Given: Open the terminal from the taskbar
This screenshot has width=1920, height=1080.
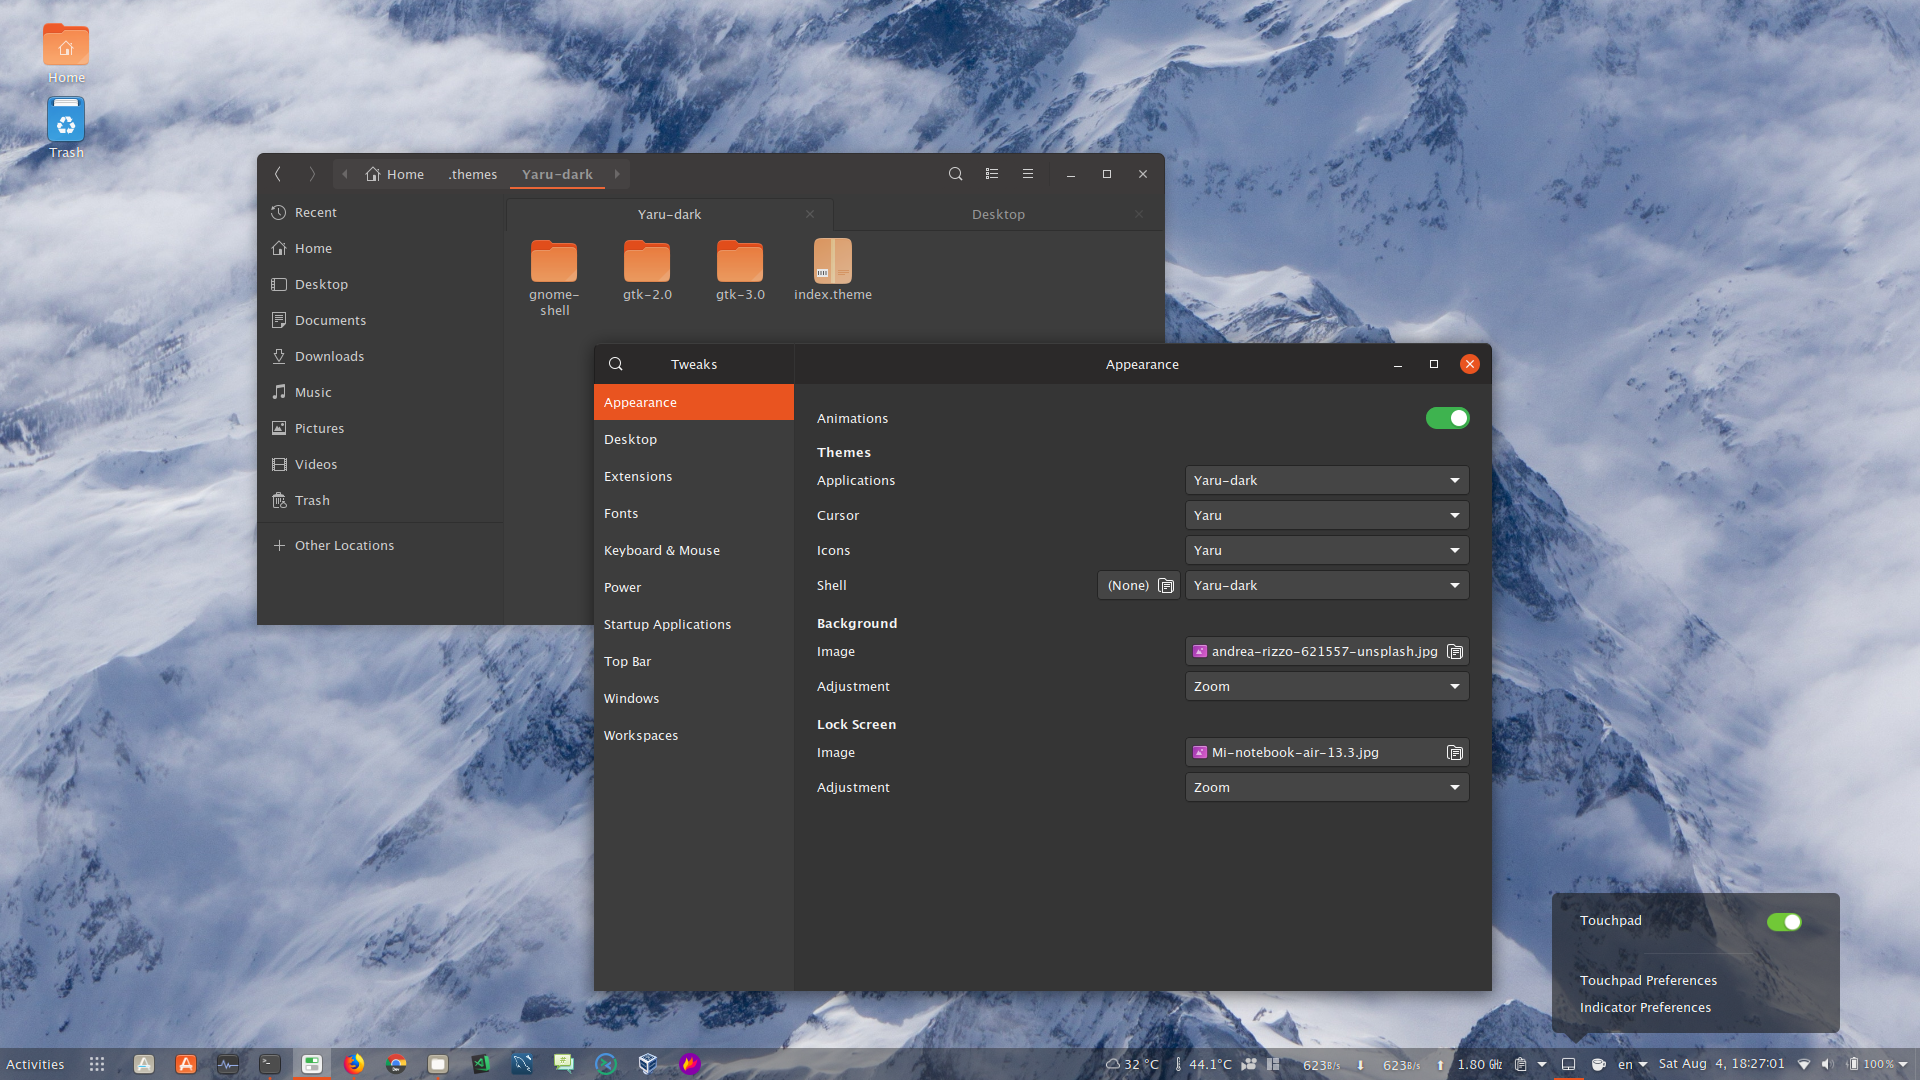Looking at the screenshot, I should (x=269, y=1064).
